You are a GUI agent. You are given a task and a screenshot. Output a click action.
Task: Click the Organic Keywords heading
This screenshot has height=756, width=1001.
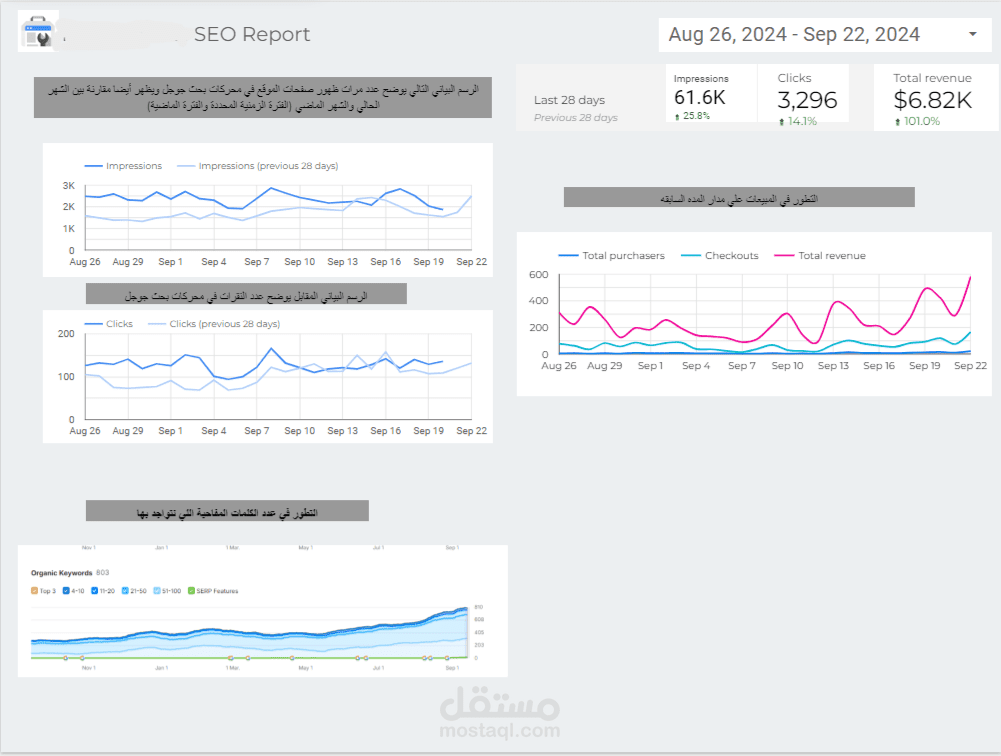click(61, 573)
